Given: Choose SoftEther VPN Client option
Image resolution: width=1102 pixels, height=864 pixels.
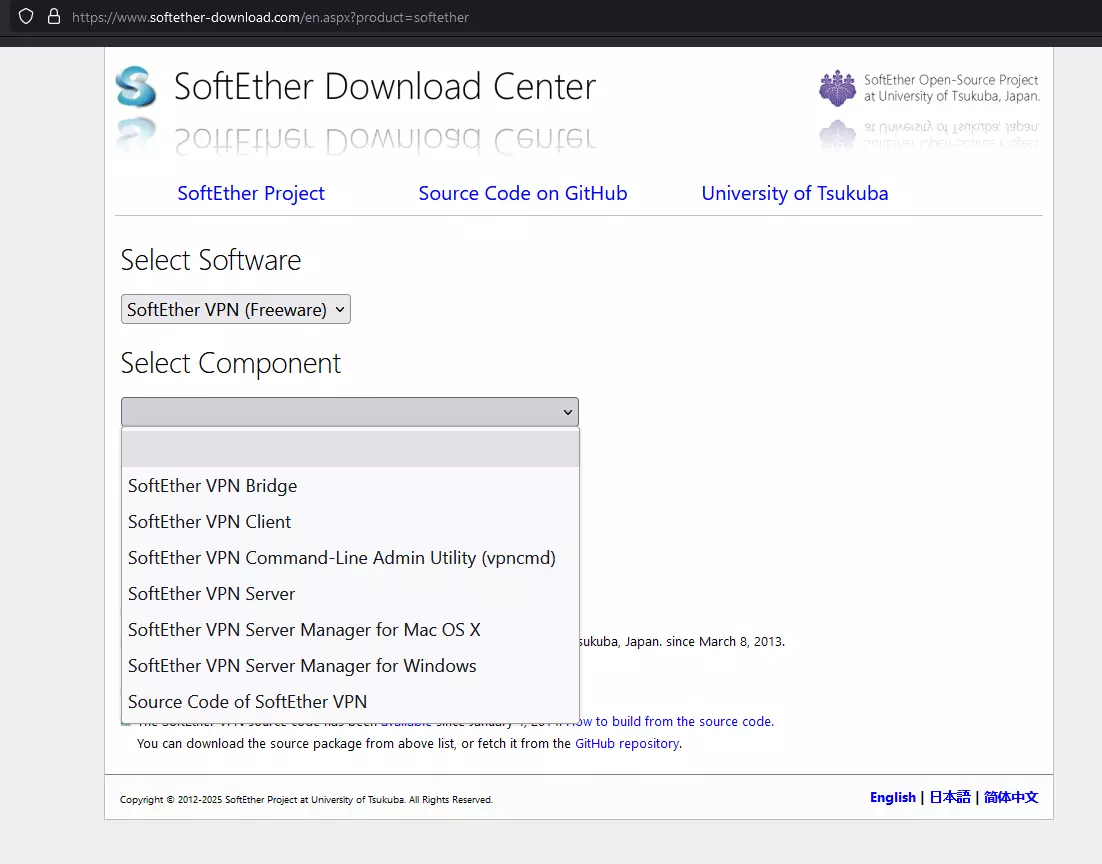Looking at the screenshot, I should click(350, 522).
